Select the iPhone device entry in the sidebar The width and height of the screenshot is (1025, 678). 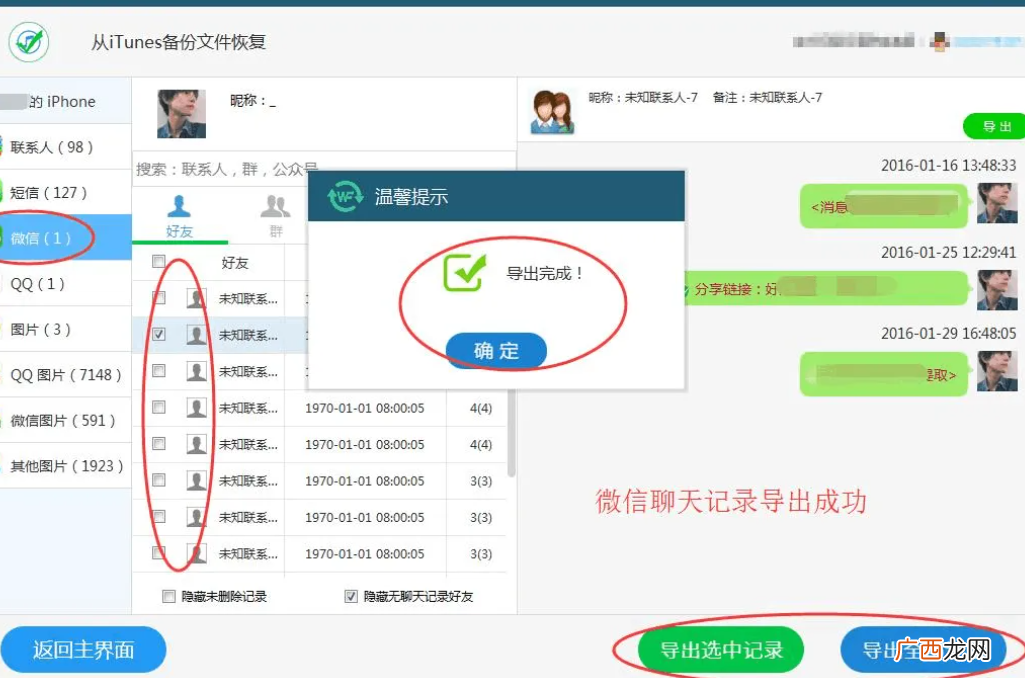tap(65, 101)
